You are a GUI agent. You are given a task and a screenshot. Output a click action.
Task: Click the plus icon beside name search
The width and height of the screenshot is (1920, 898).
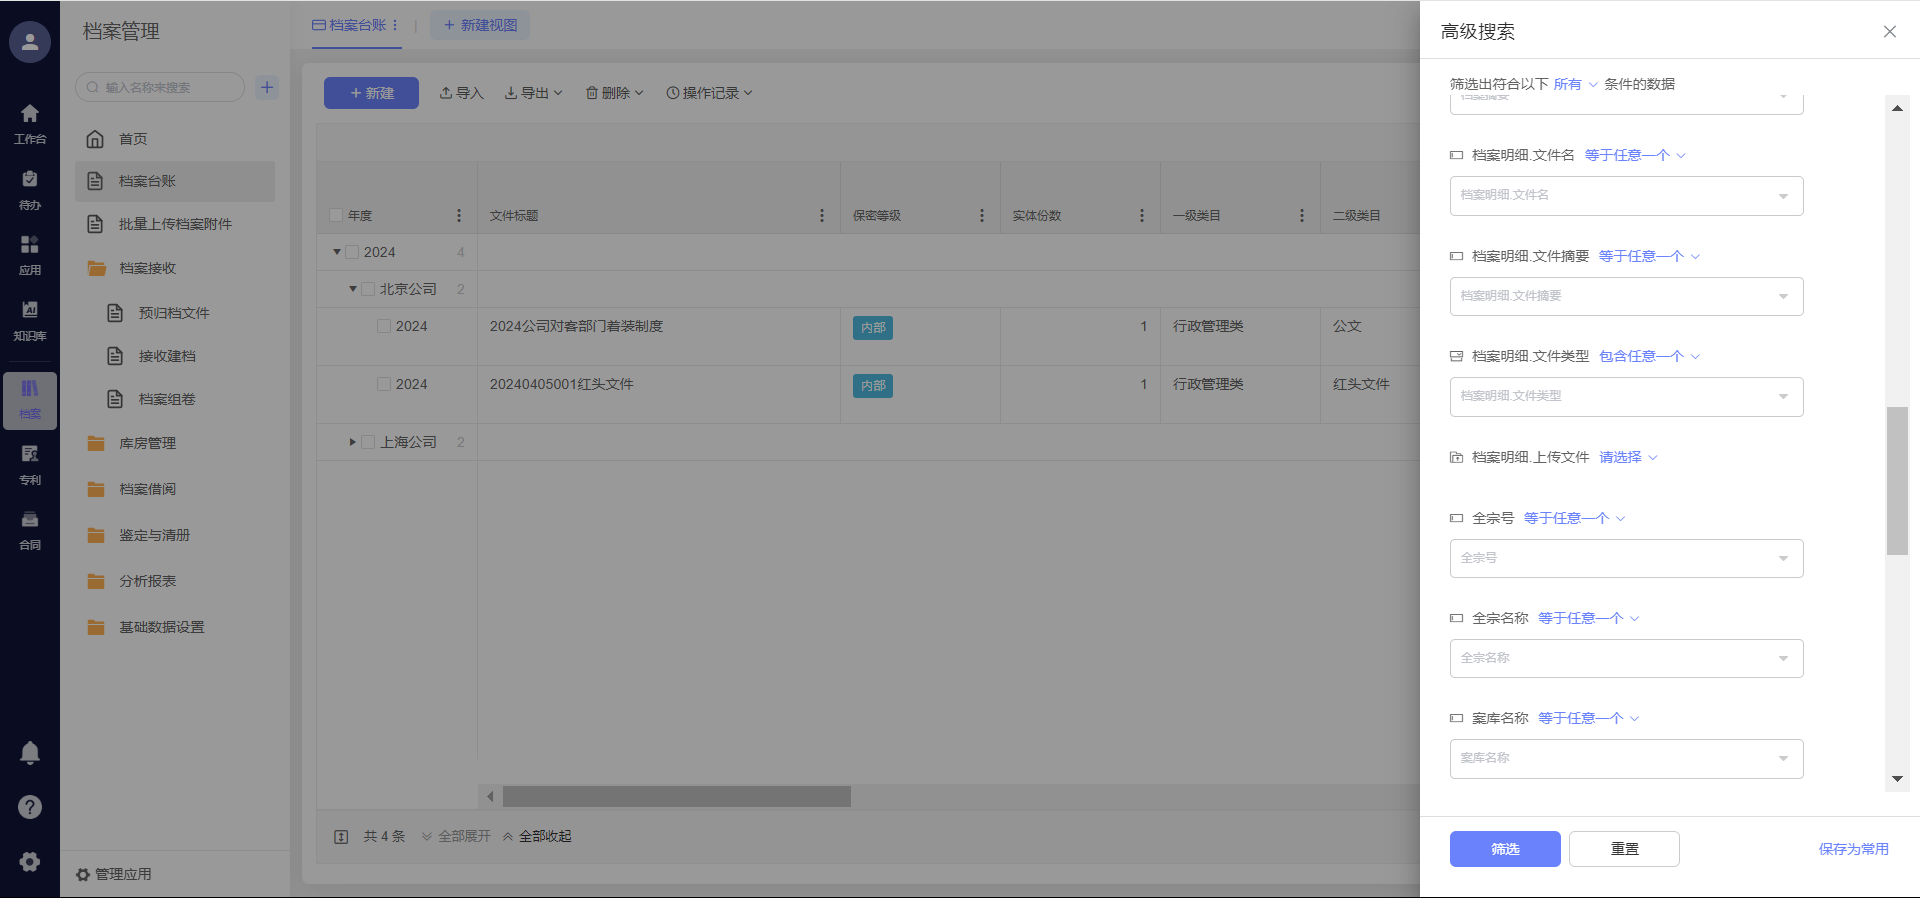coord(267,87)
